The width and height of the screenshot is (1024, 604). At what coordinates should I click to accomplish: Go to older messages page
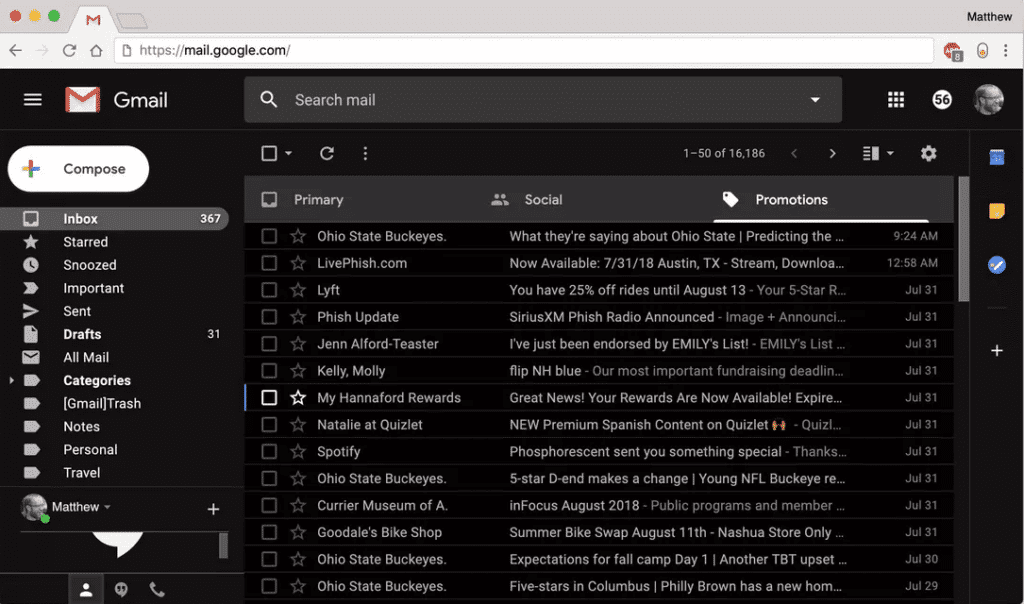pyautogui.click(x=832, y=153)
